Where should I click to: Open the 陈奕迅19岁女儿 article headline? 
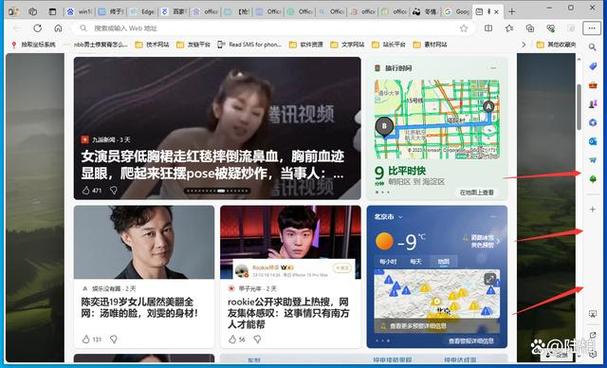pyautogui.click(x=139, y=308)
